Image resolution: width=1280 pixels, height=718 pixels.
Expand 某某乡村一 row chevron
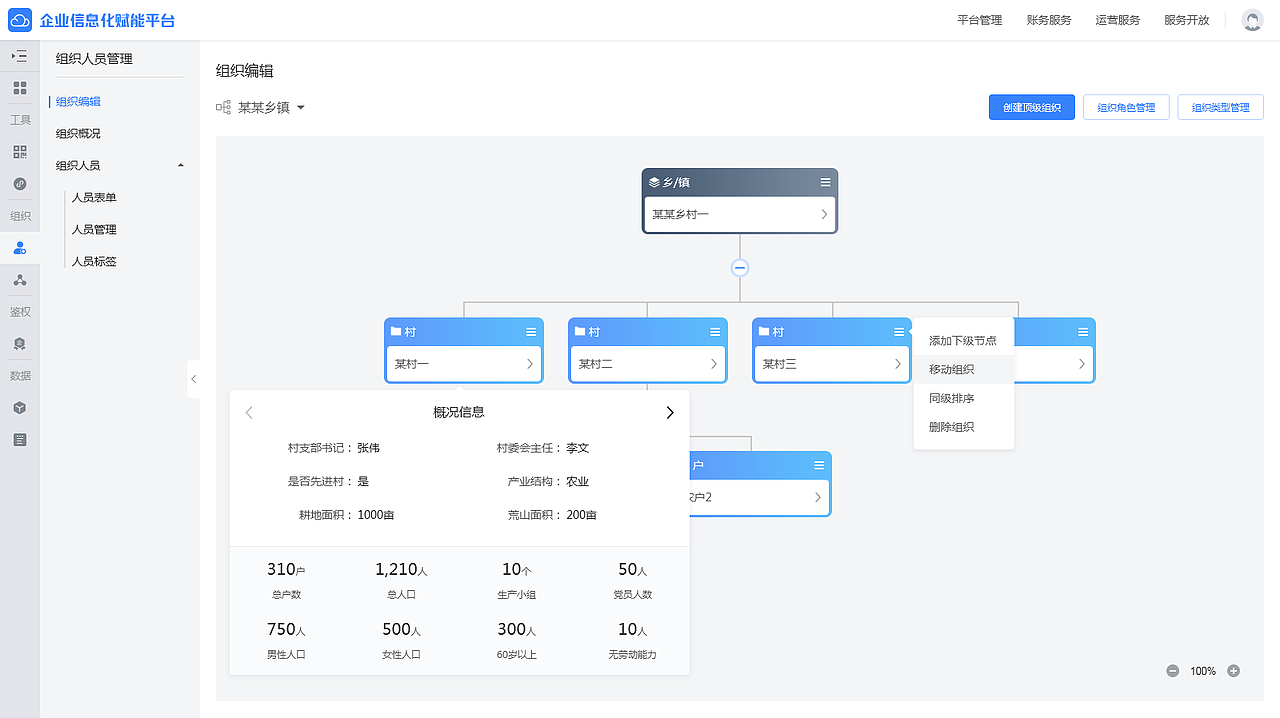824,214
